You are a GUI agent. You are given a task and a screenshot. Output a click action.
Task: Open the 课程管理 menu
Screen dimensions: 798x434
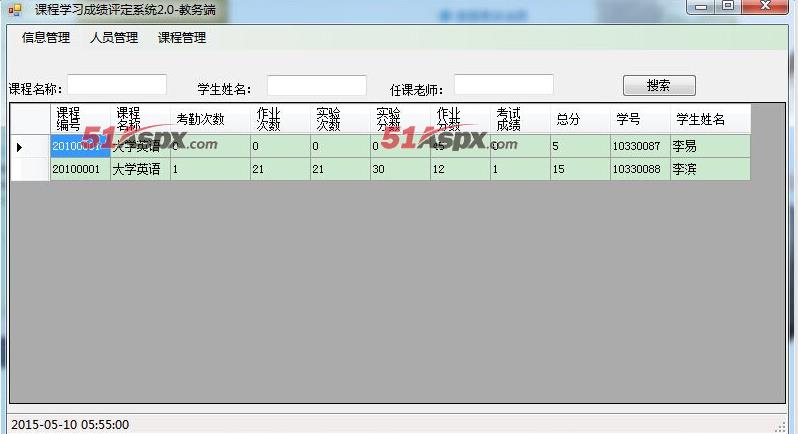click(182, 38)
